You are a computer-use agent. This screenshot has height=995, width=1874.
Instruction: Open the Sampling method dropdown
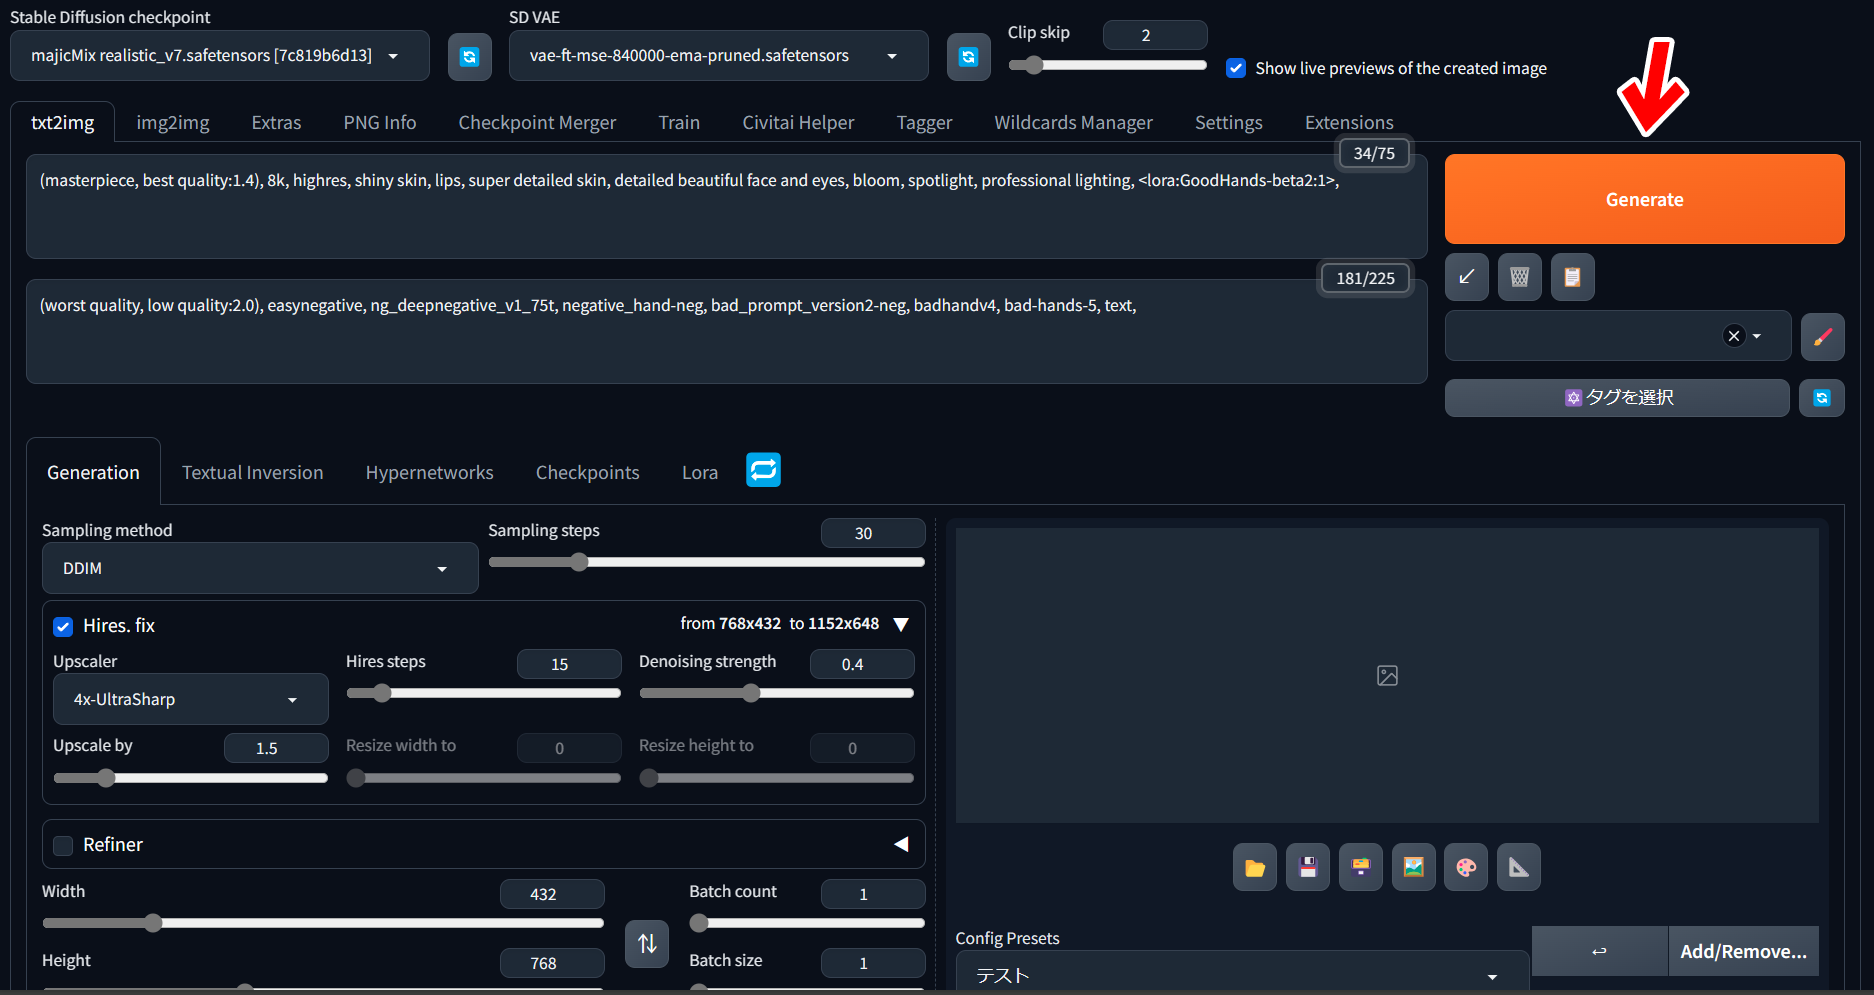click(x=260, y=568)
